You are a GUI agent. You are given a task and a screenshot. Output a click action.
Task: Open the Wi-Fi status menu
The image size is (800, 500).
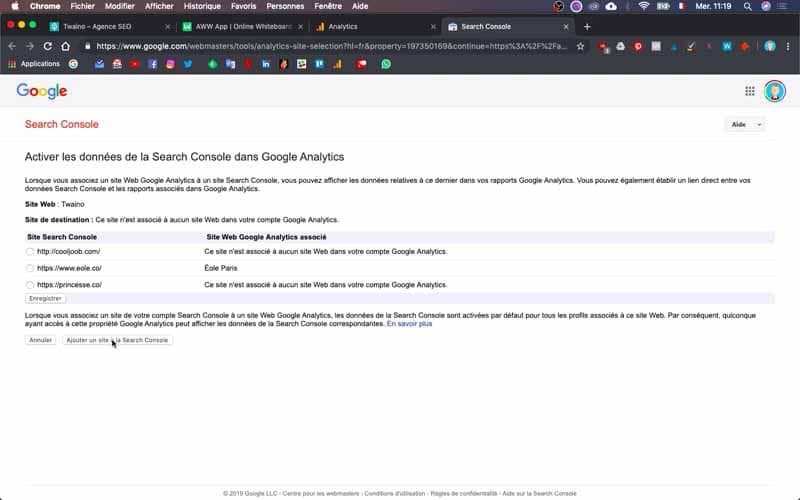click(644, 6)
